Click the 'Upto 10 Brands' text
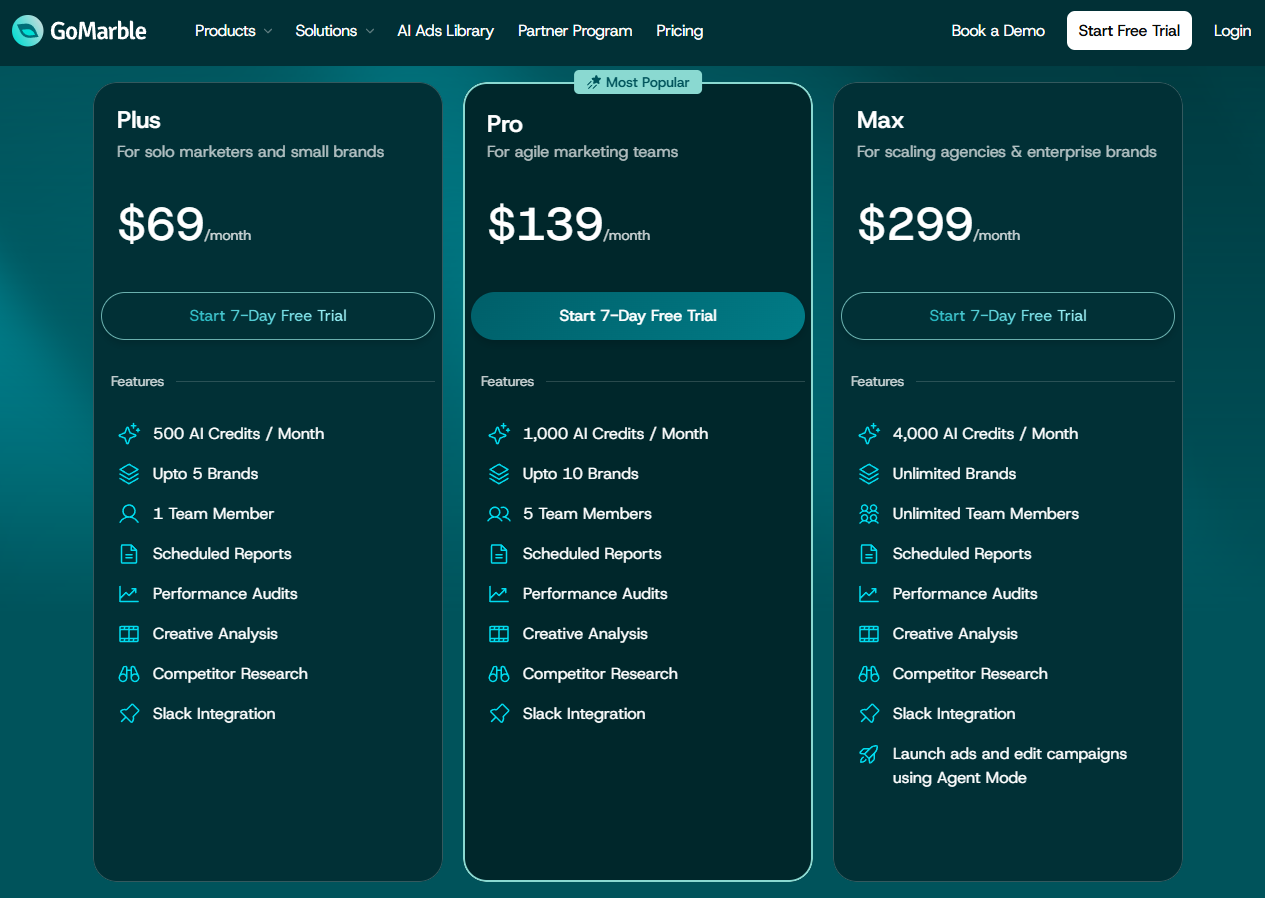The height and width of the screenshot is (898, 1265). pyautogui.click(x=581, y=474)
